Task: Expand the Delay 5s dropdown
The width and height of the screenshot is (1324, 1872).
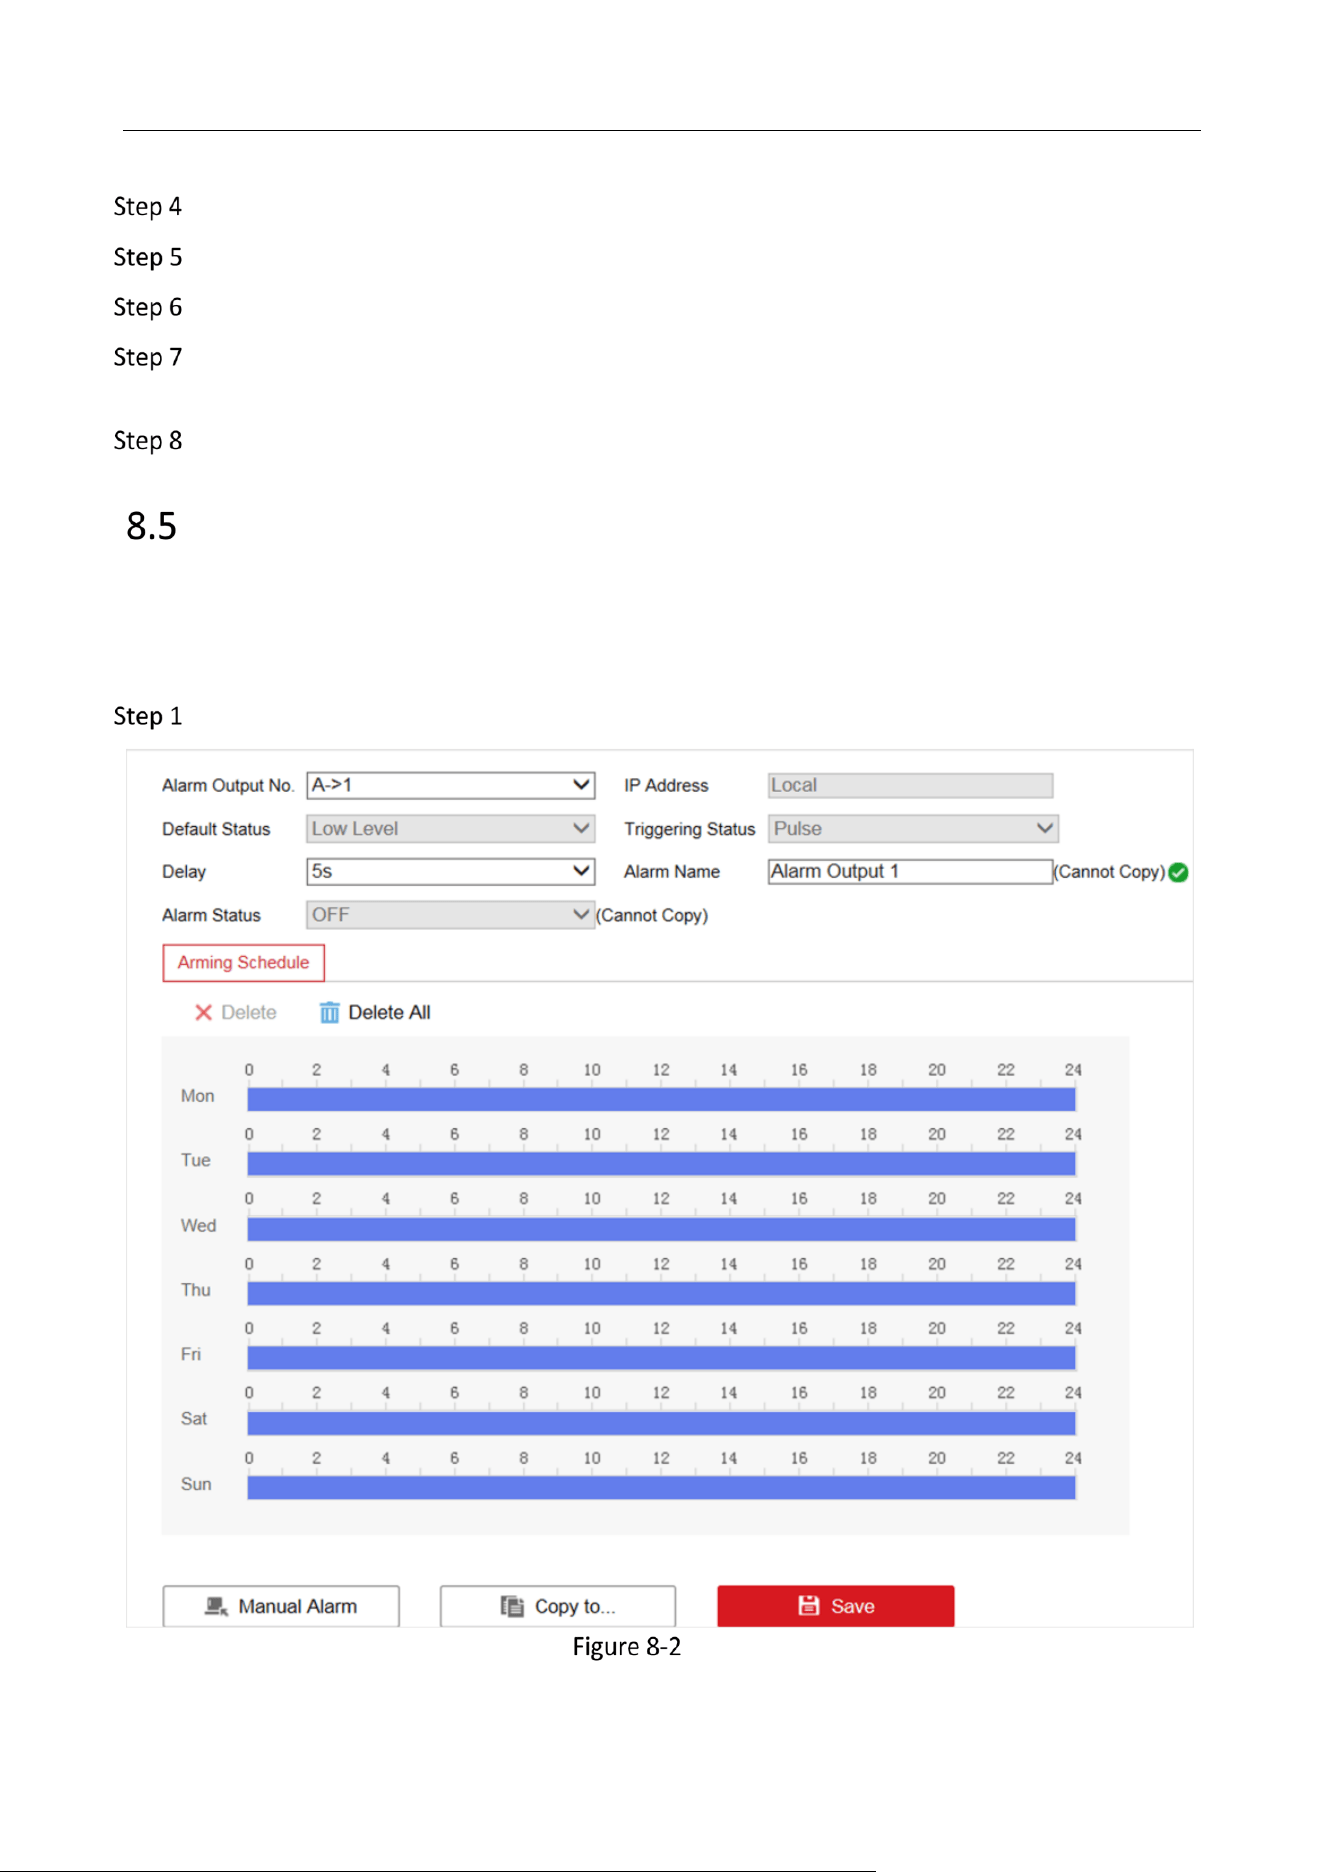Action: coord(451,871)
